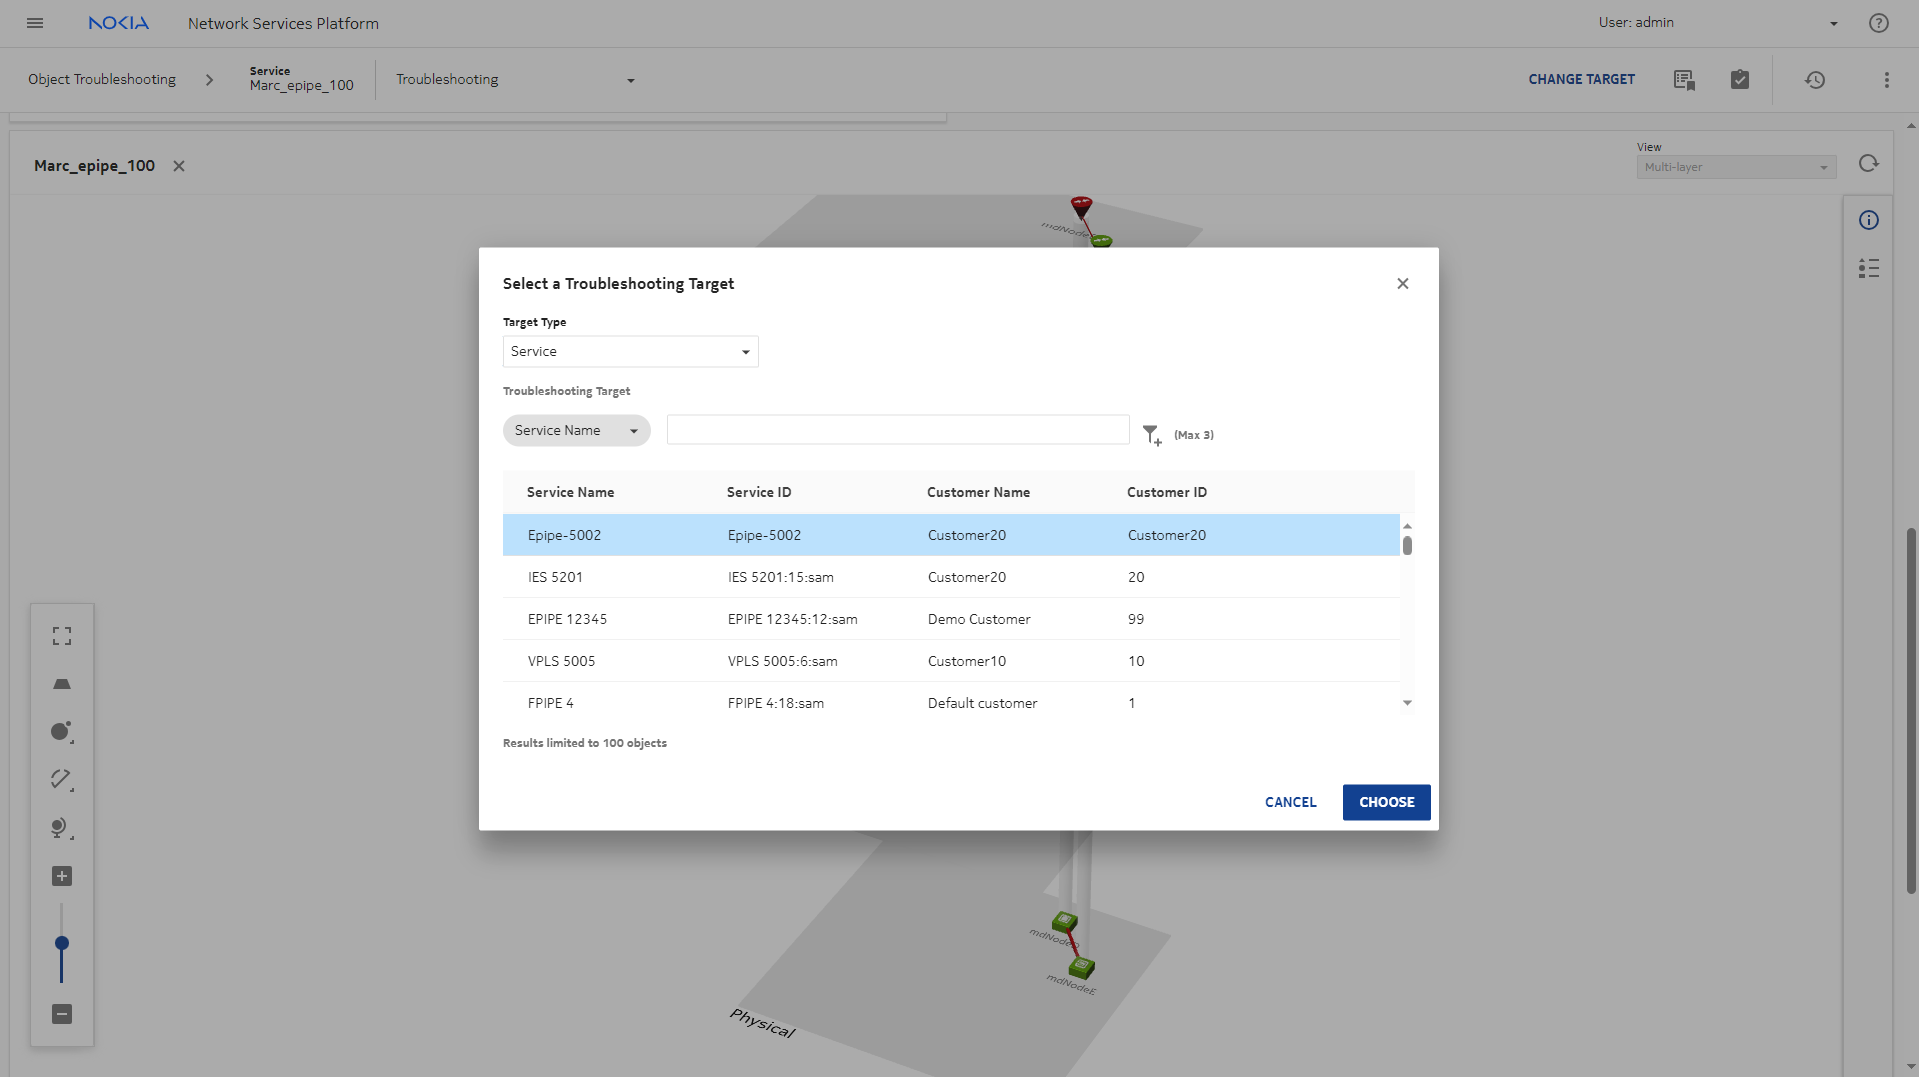
Task: Open the hamburger navigation menu
Action: (35, 23)
